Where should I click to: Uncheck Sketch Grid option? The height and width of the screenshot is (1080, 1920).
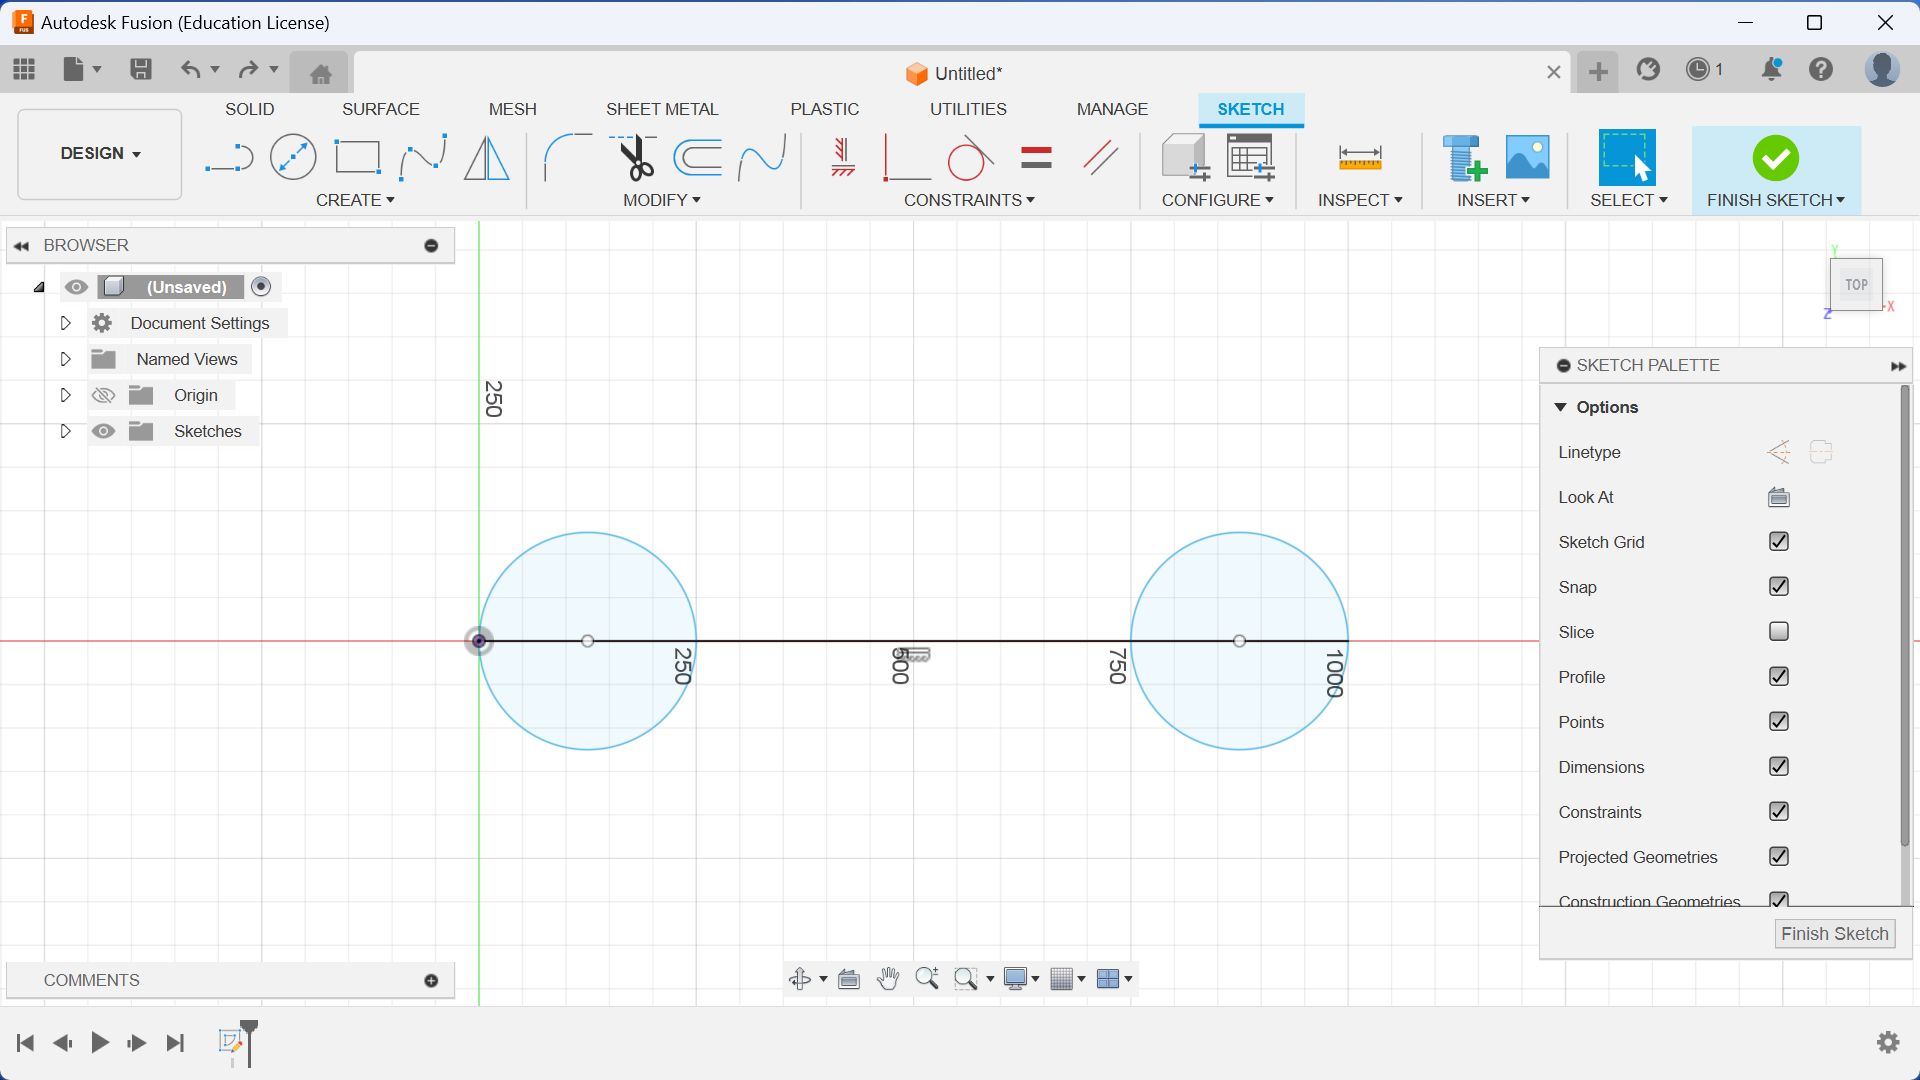pyautogui.click(x=1779, y=541)
